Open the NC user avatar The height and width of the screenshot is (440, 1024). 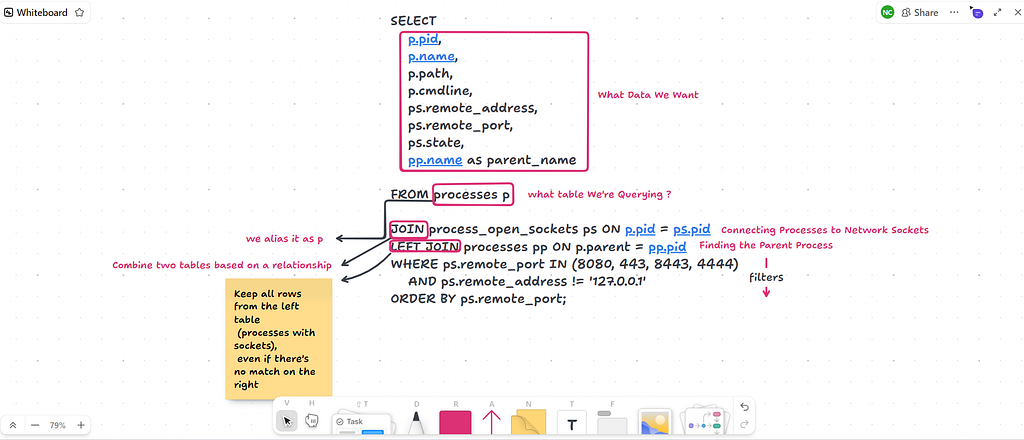pyautogui.click(x=887, y=12)
